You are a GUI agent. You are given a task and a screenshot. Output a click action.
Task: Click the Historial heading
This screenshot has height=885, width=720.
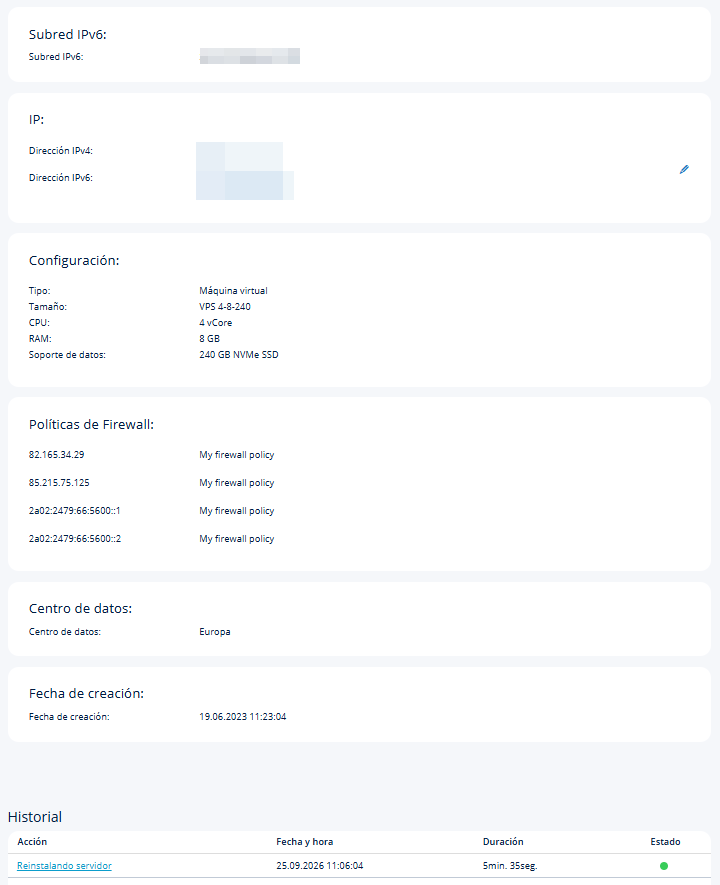click(x=35, y=817)
